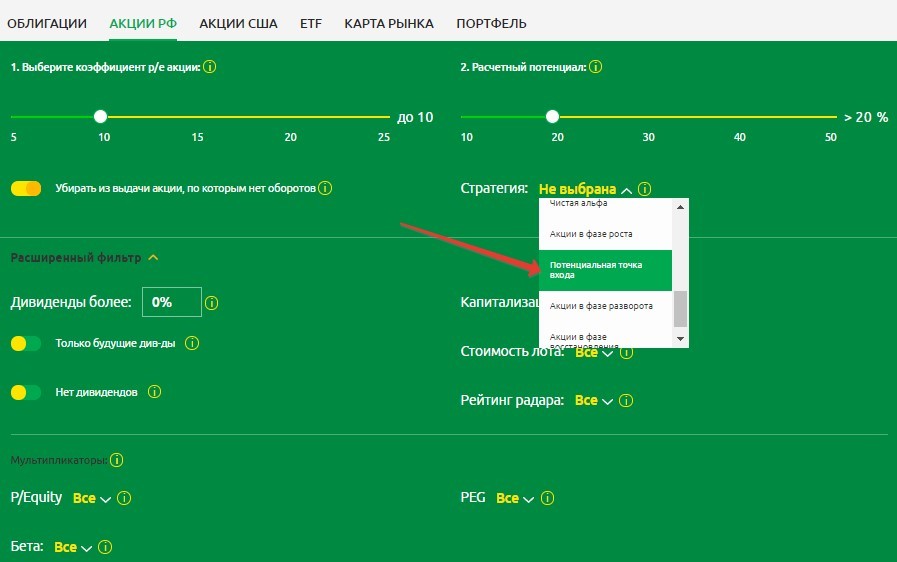The height and width of the screenshot is (562, 897).
Task: Click the Дивиденды более input field
Action: [x=171, y=301]
